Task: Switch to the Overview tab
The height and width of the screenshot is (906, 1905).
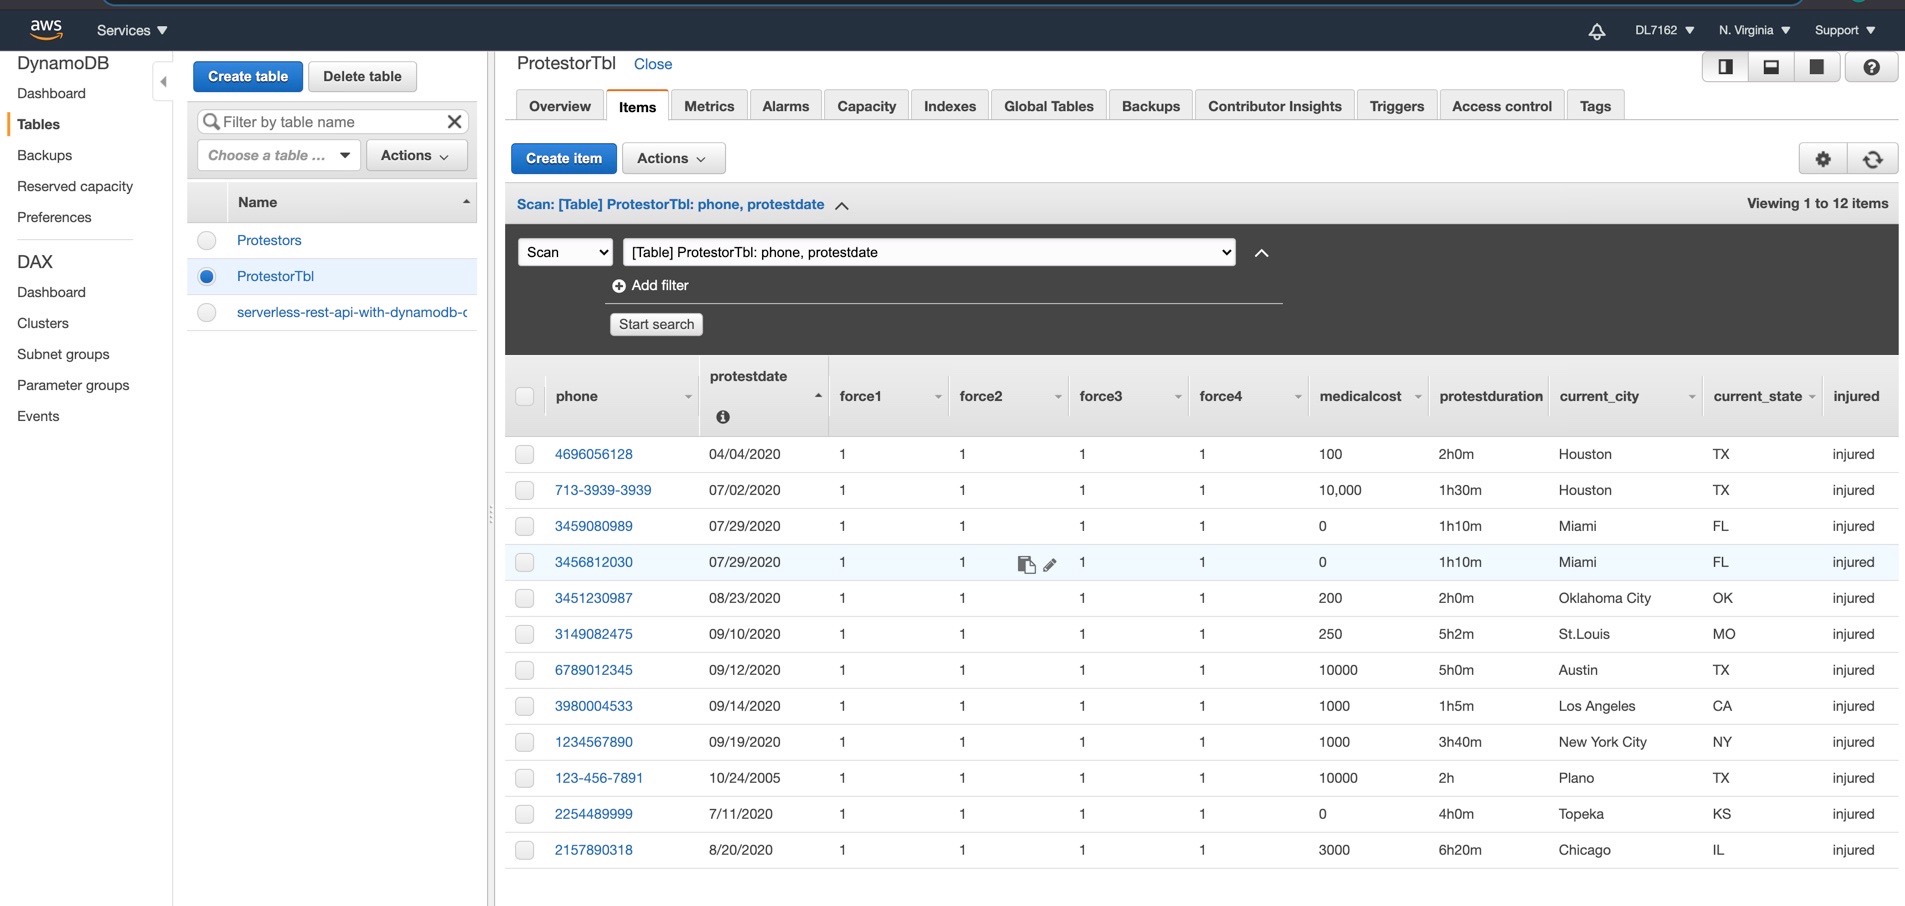Action: pos(560,106)
